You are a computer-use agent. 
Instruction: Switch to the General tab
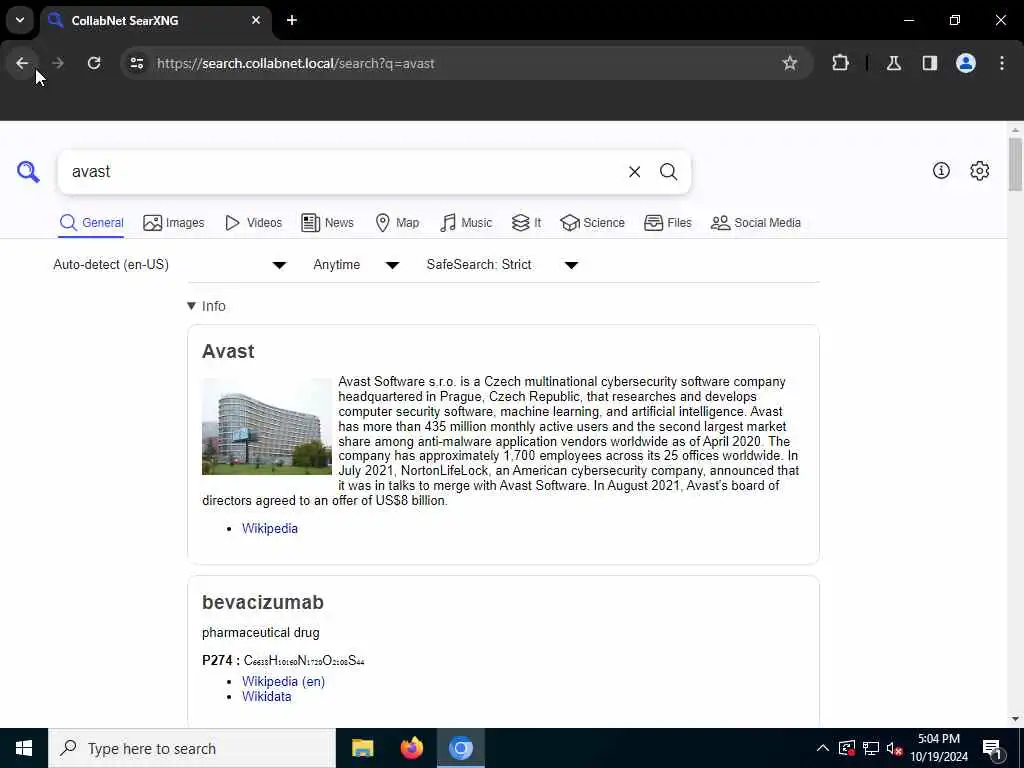tap(91, 223)
